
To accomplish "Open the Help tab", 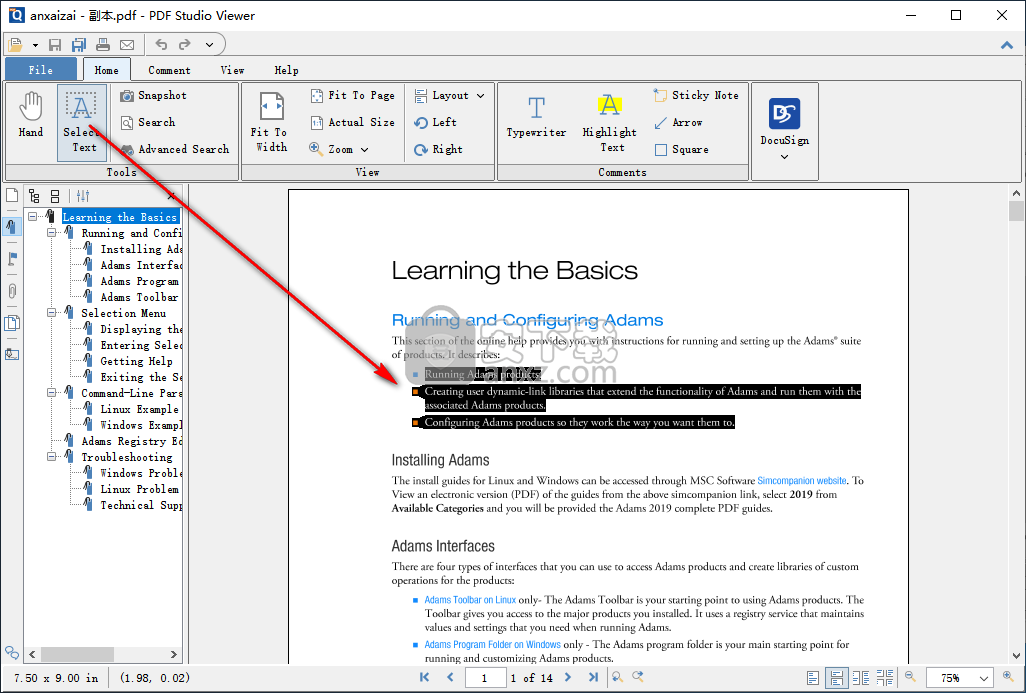I will coord(287,70).
